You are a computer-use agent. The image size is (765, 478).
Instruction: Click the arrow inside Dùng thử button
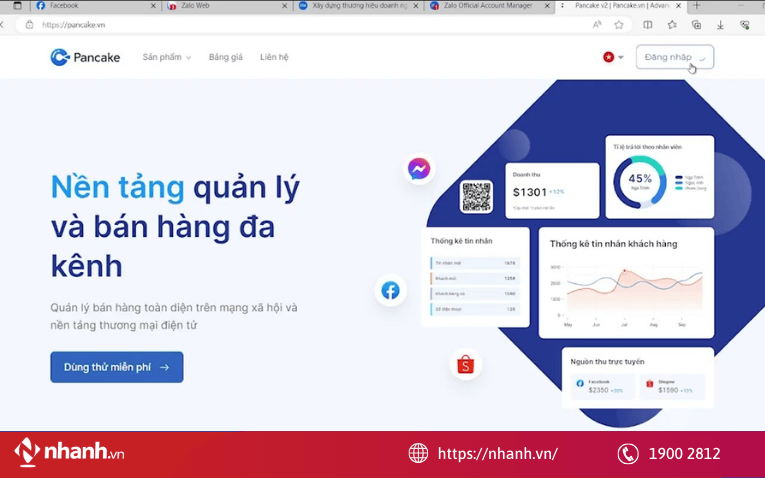click(x=164, y=367)
